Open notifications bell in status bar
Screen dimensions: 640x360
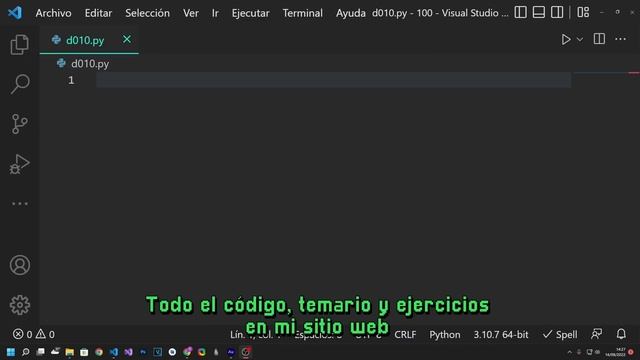[x=621, y=334]
